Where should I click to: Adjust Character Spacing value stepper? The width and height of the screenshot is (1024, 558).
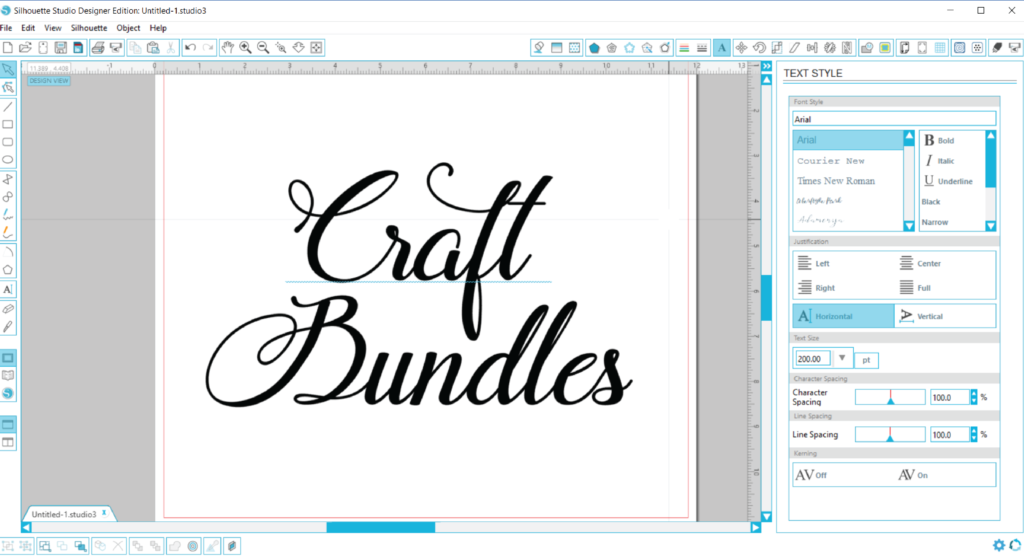[974, 397]
